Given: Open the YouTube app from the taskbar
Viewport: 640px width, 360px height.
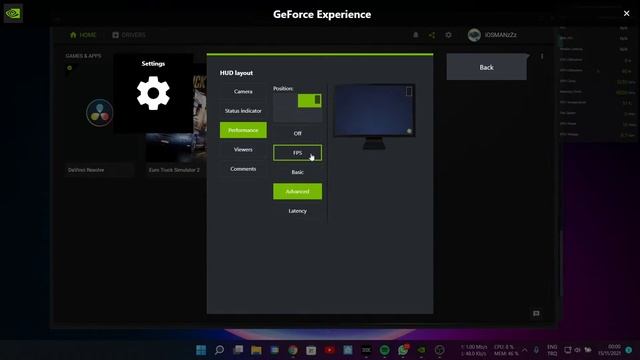Looking at the screenshot, I should (329, 350).
